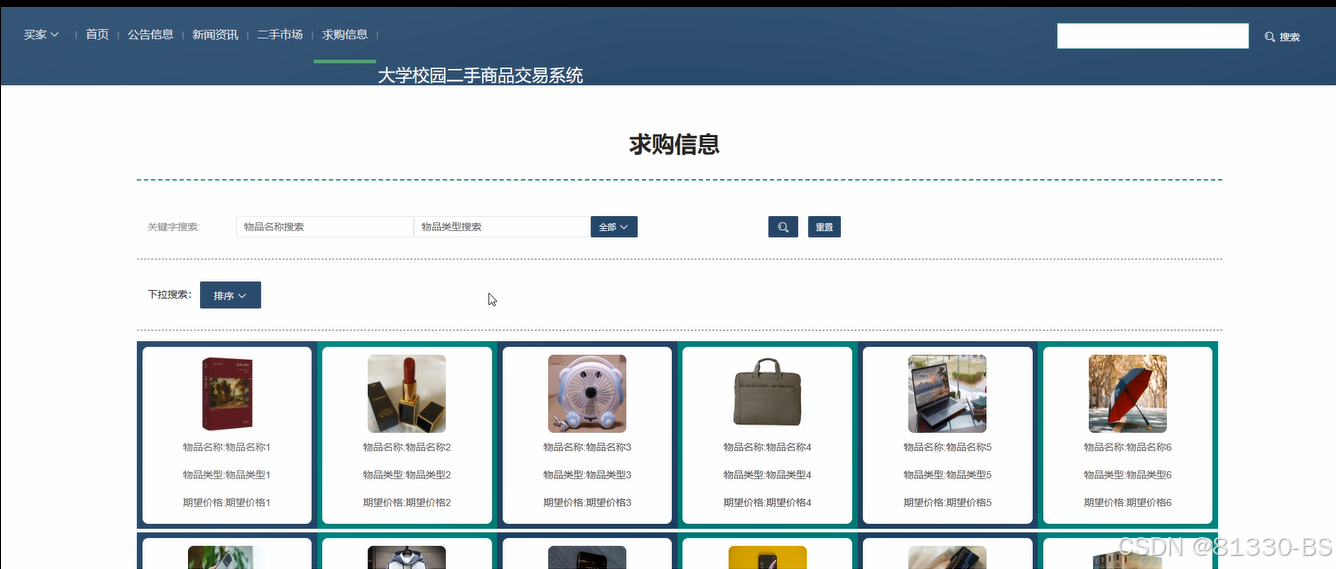
Task: Click text 期望价格:期望价格3
Action: (x=587, y=503)
